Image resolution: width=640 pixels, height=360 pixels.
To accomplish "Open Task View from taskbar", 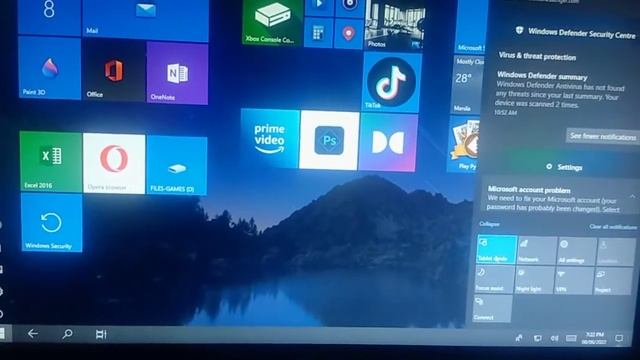I will [x=101, y=335].
